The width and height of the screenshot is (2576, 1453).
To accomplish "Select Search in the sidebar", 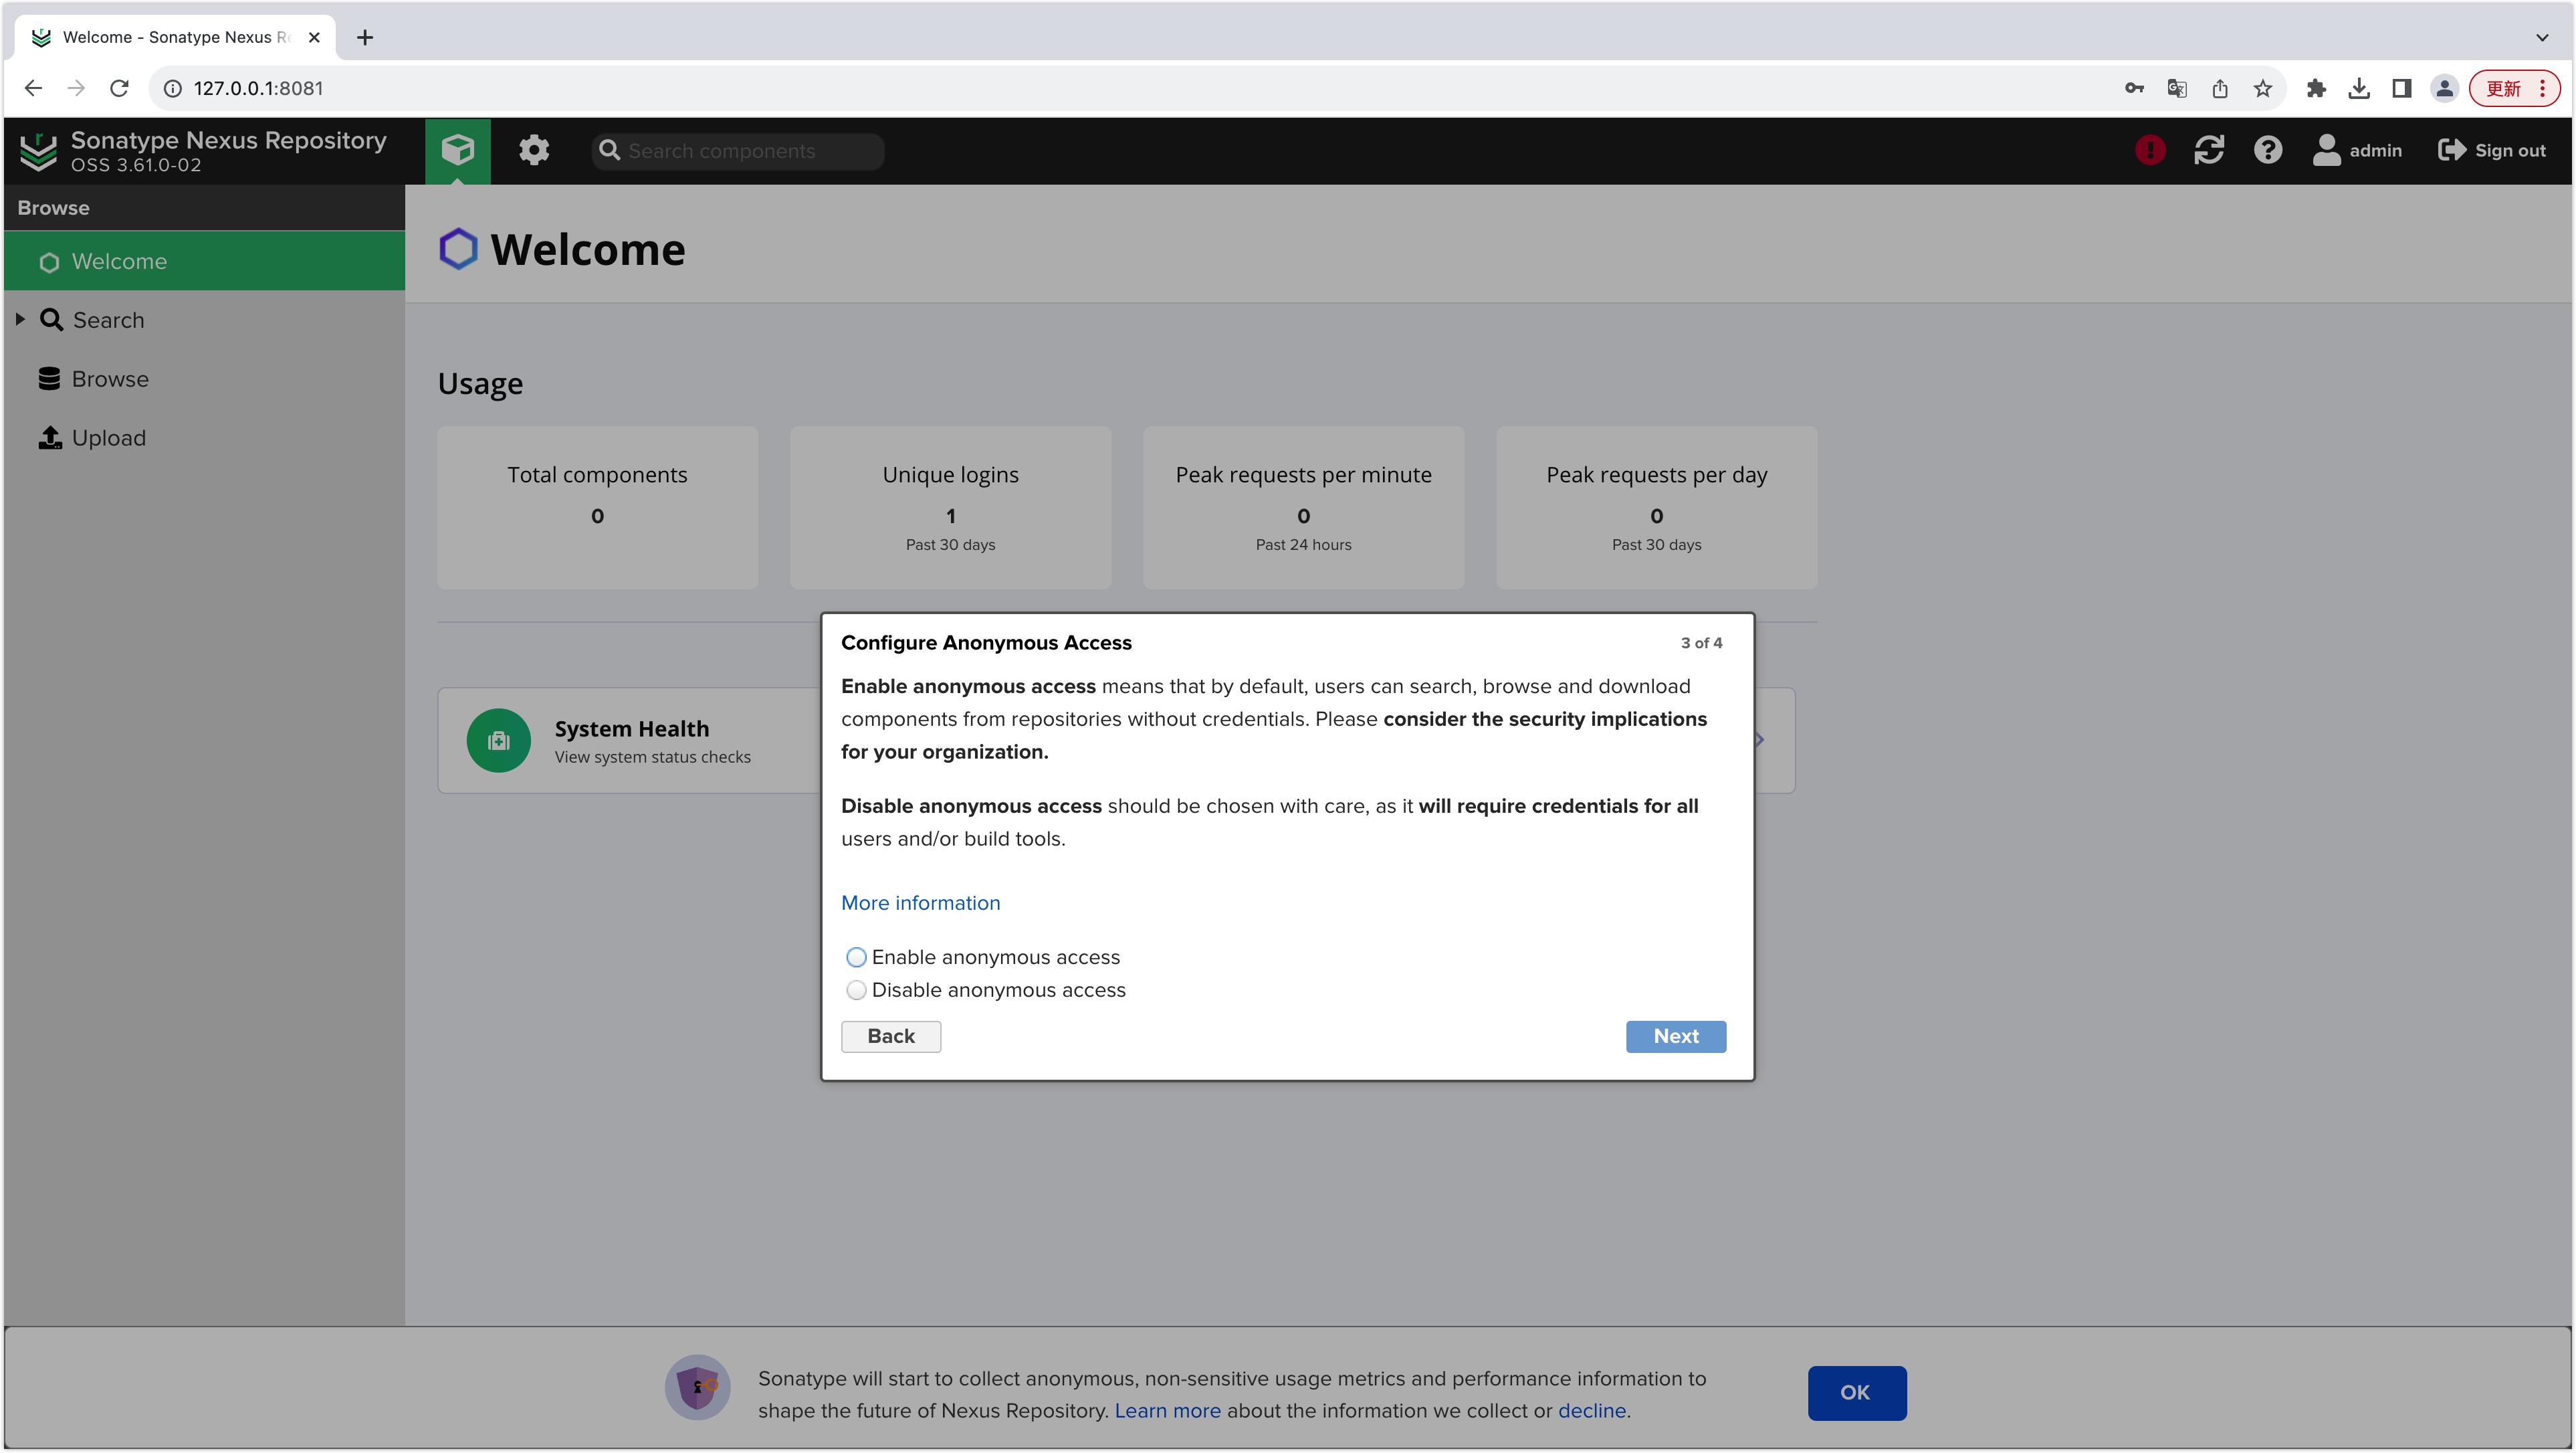I will 205,320.
